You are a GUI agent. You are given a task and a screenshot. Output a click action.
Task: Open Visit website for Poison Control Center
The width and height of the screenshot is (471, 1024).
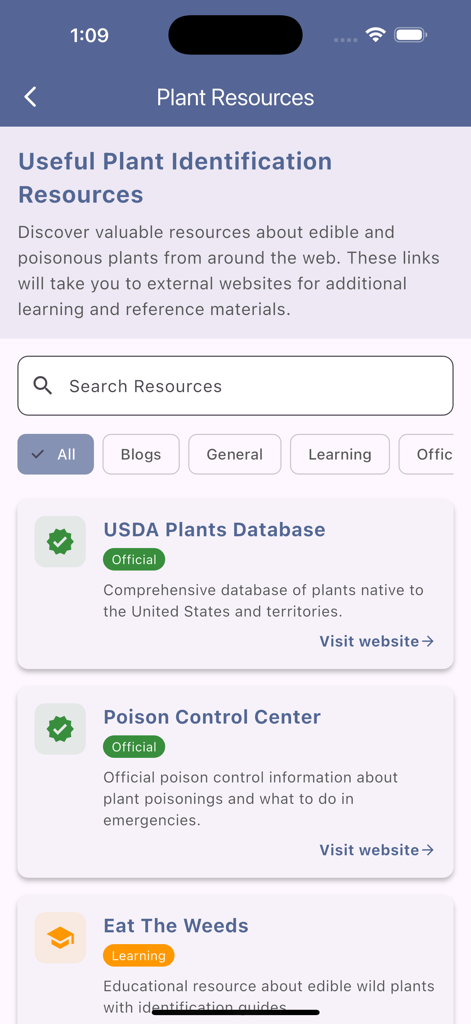pyautogui.click(x=377, y=850)
